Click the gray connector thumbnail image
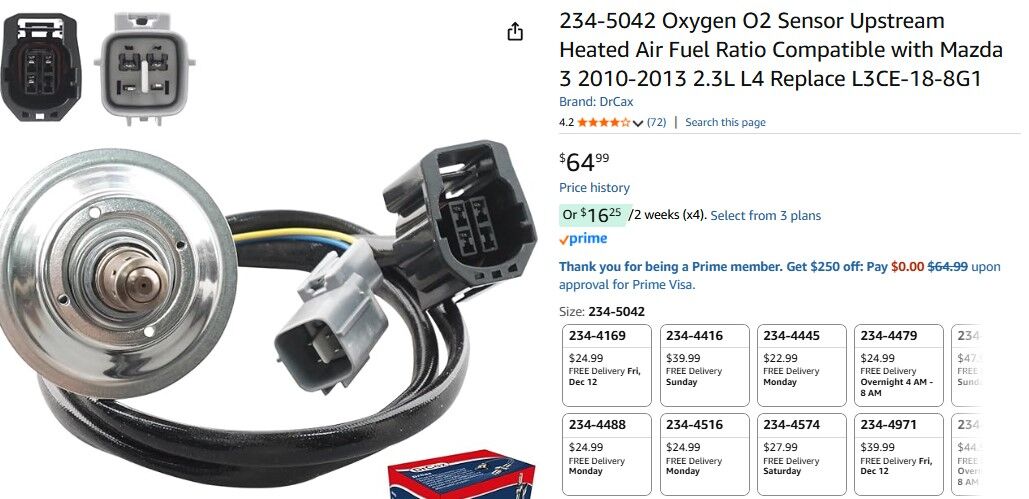Image resolution: width=1029 pixels, height=499 pixels. pyautogui.click(x=144, y=69)
